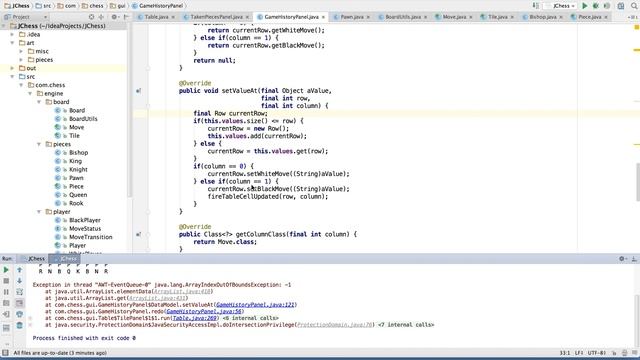Switch to the BoardUtils.java tab

402,17
